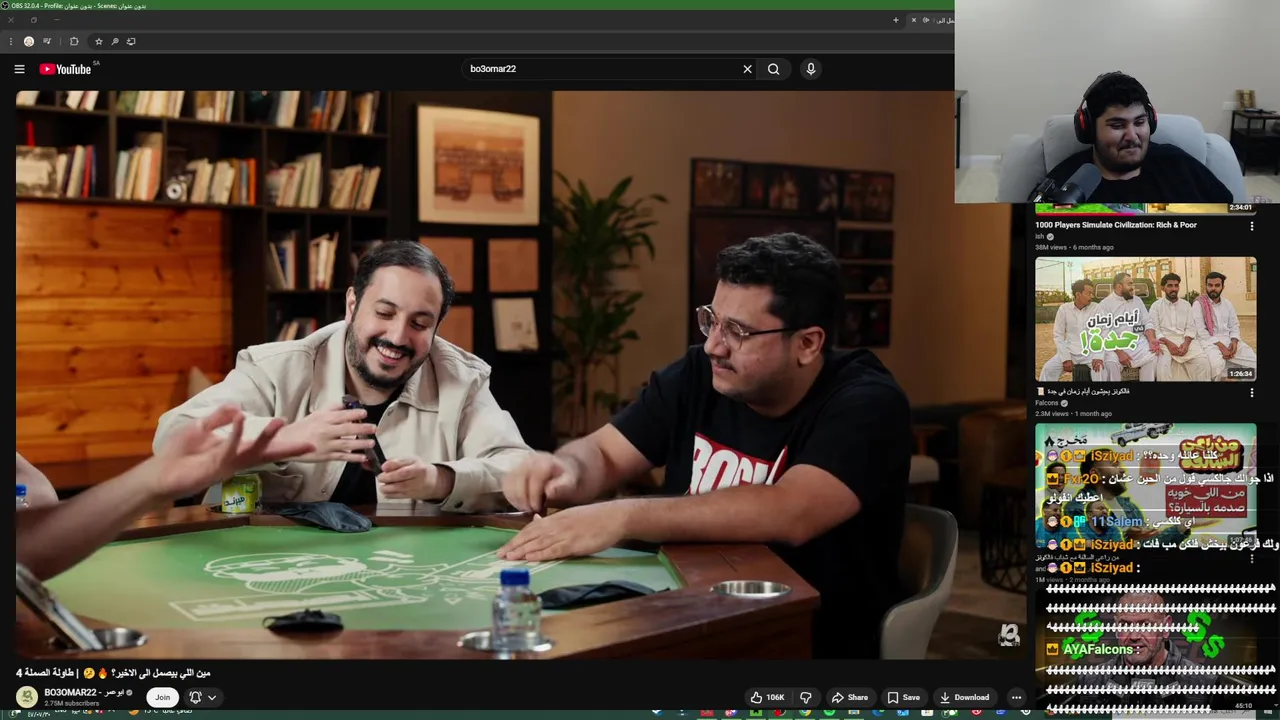Open the browser extensions puzzle icon
1280x720 pixels.
74,41
